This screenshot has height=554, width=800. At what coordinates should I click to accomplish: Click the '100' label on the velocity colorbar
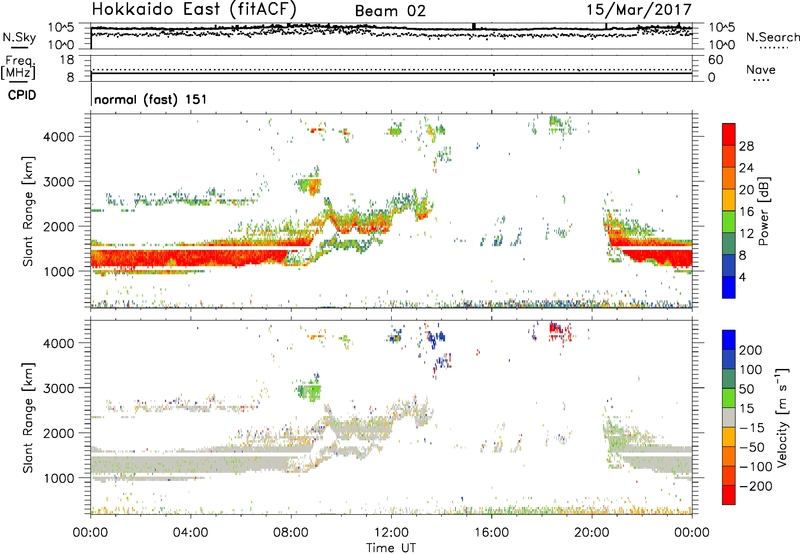coord(751,370)
